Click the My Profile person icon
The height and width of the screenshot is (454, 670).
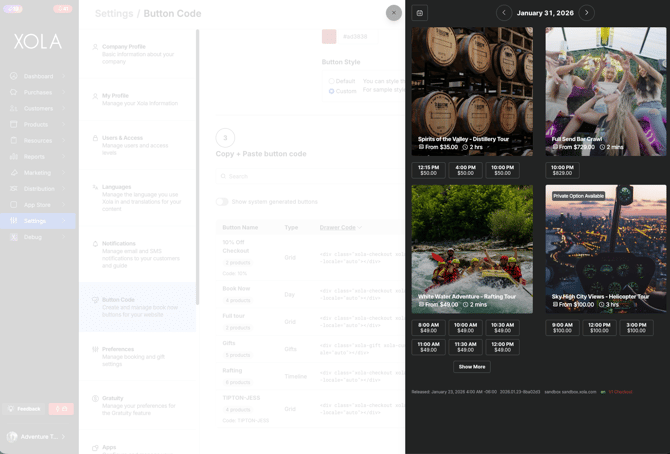tap(95, 96)
